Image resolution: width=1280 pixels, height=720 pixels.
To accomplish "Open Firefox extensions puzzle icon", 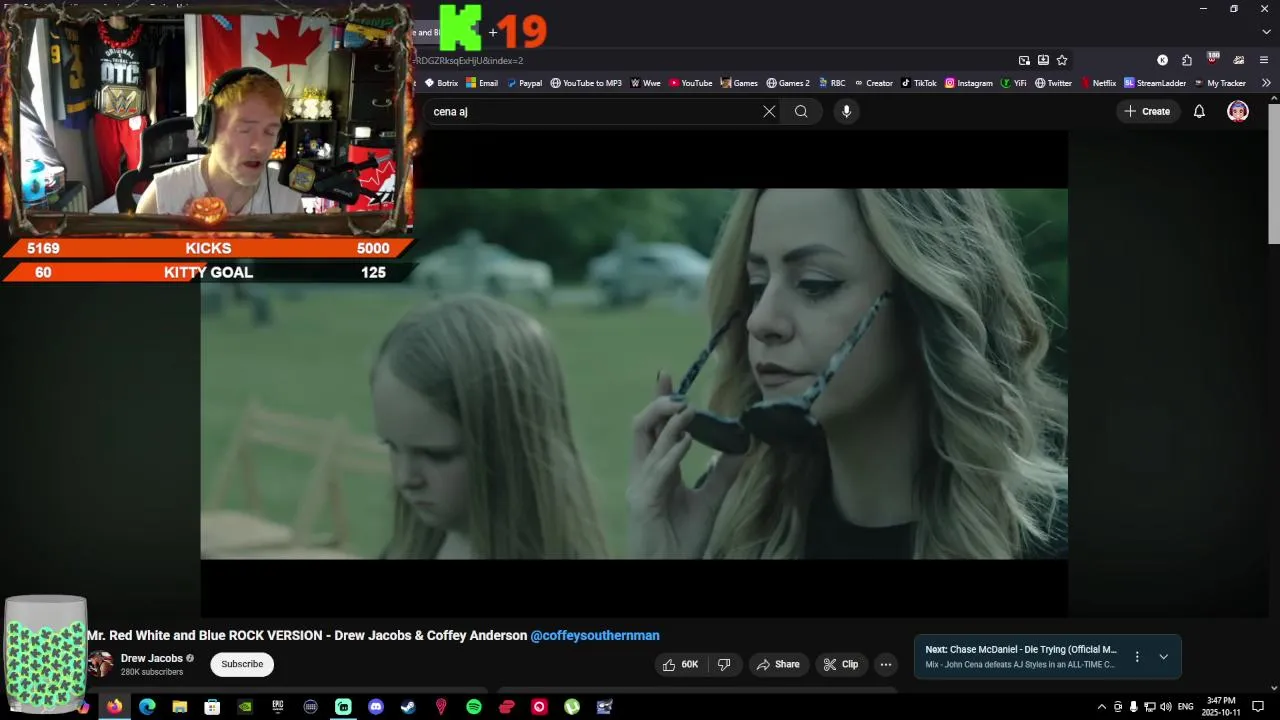I will tap(1187, 60).
